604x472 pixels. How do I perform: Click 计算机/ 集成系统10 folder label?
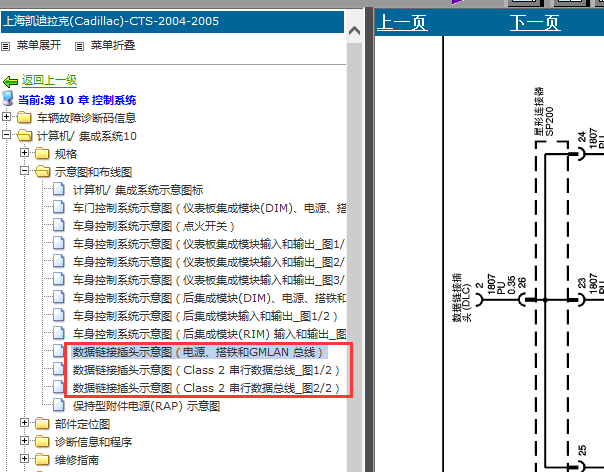pyautogui.click(x=86, y=136)
